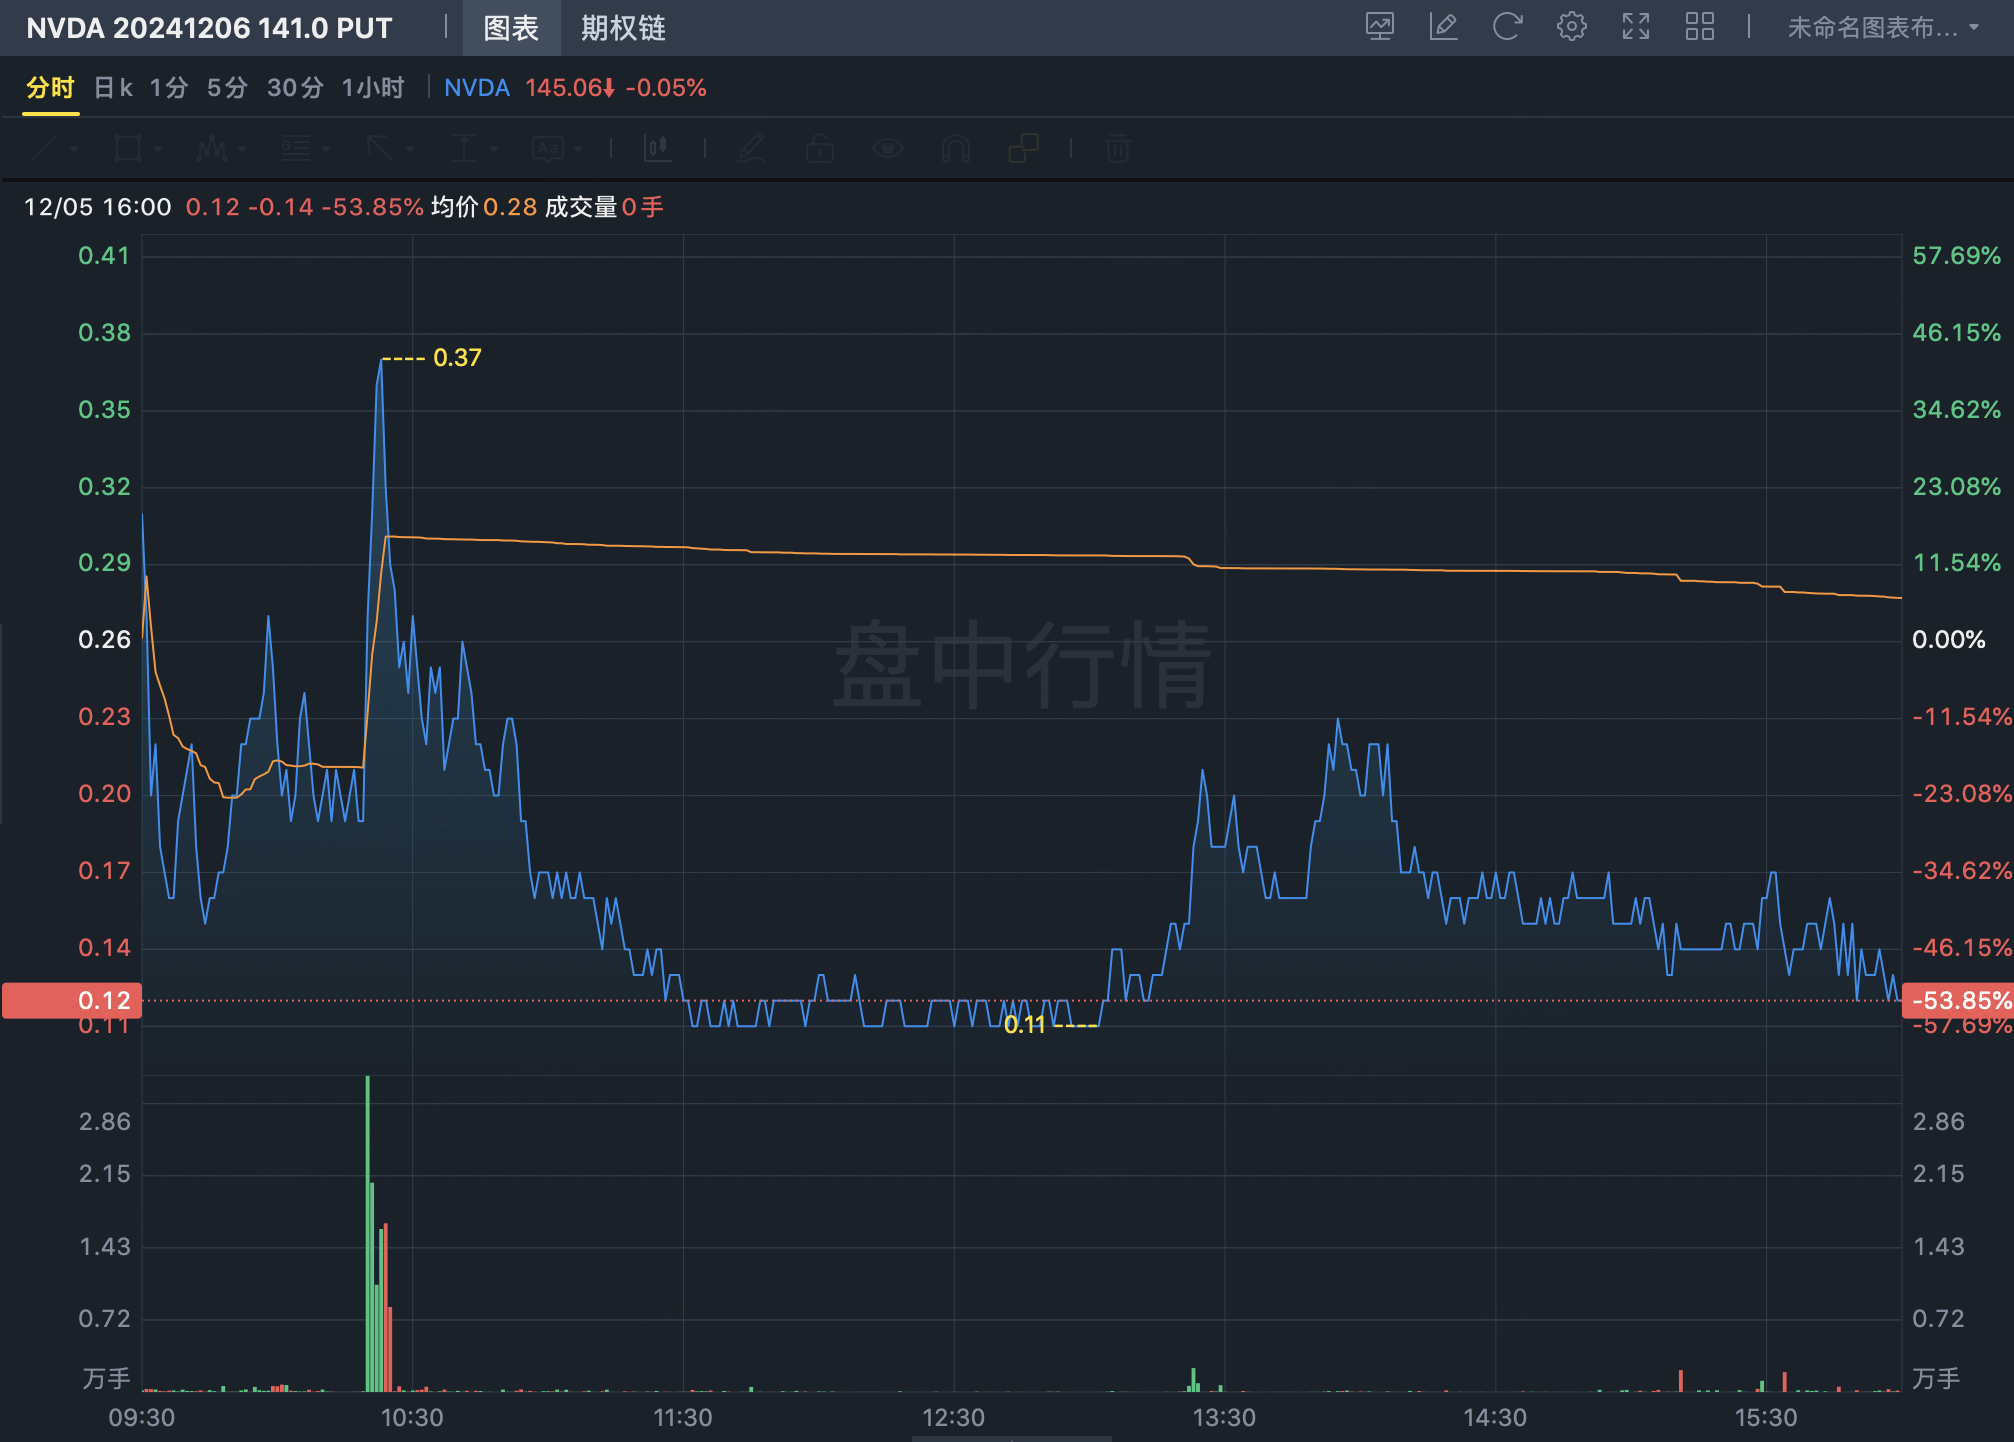Click the NVDA underlying stock link
Screen dimensions: 2014x1442
pyautogui.click(x=476, y=88)
